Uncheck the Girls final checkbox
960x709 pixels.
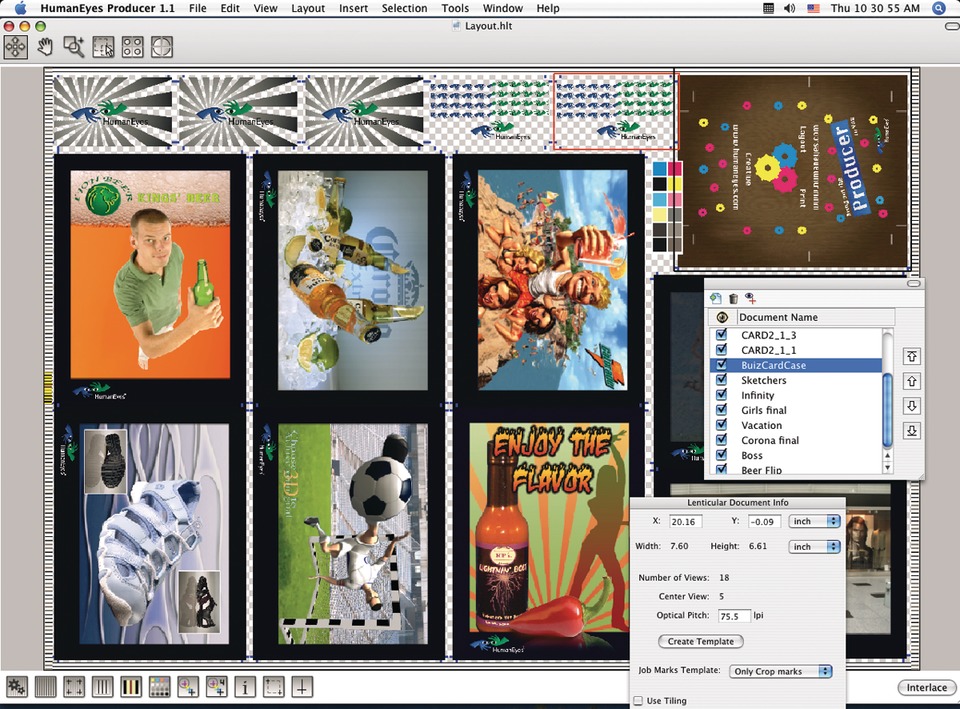(722, 410)
